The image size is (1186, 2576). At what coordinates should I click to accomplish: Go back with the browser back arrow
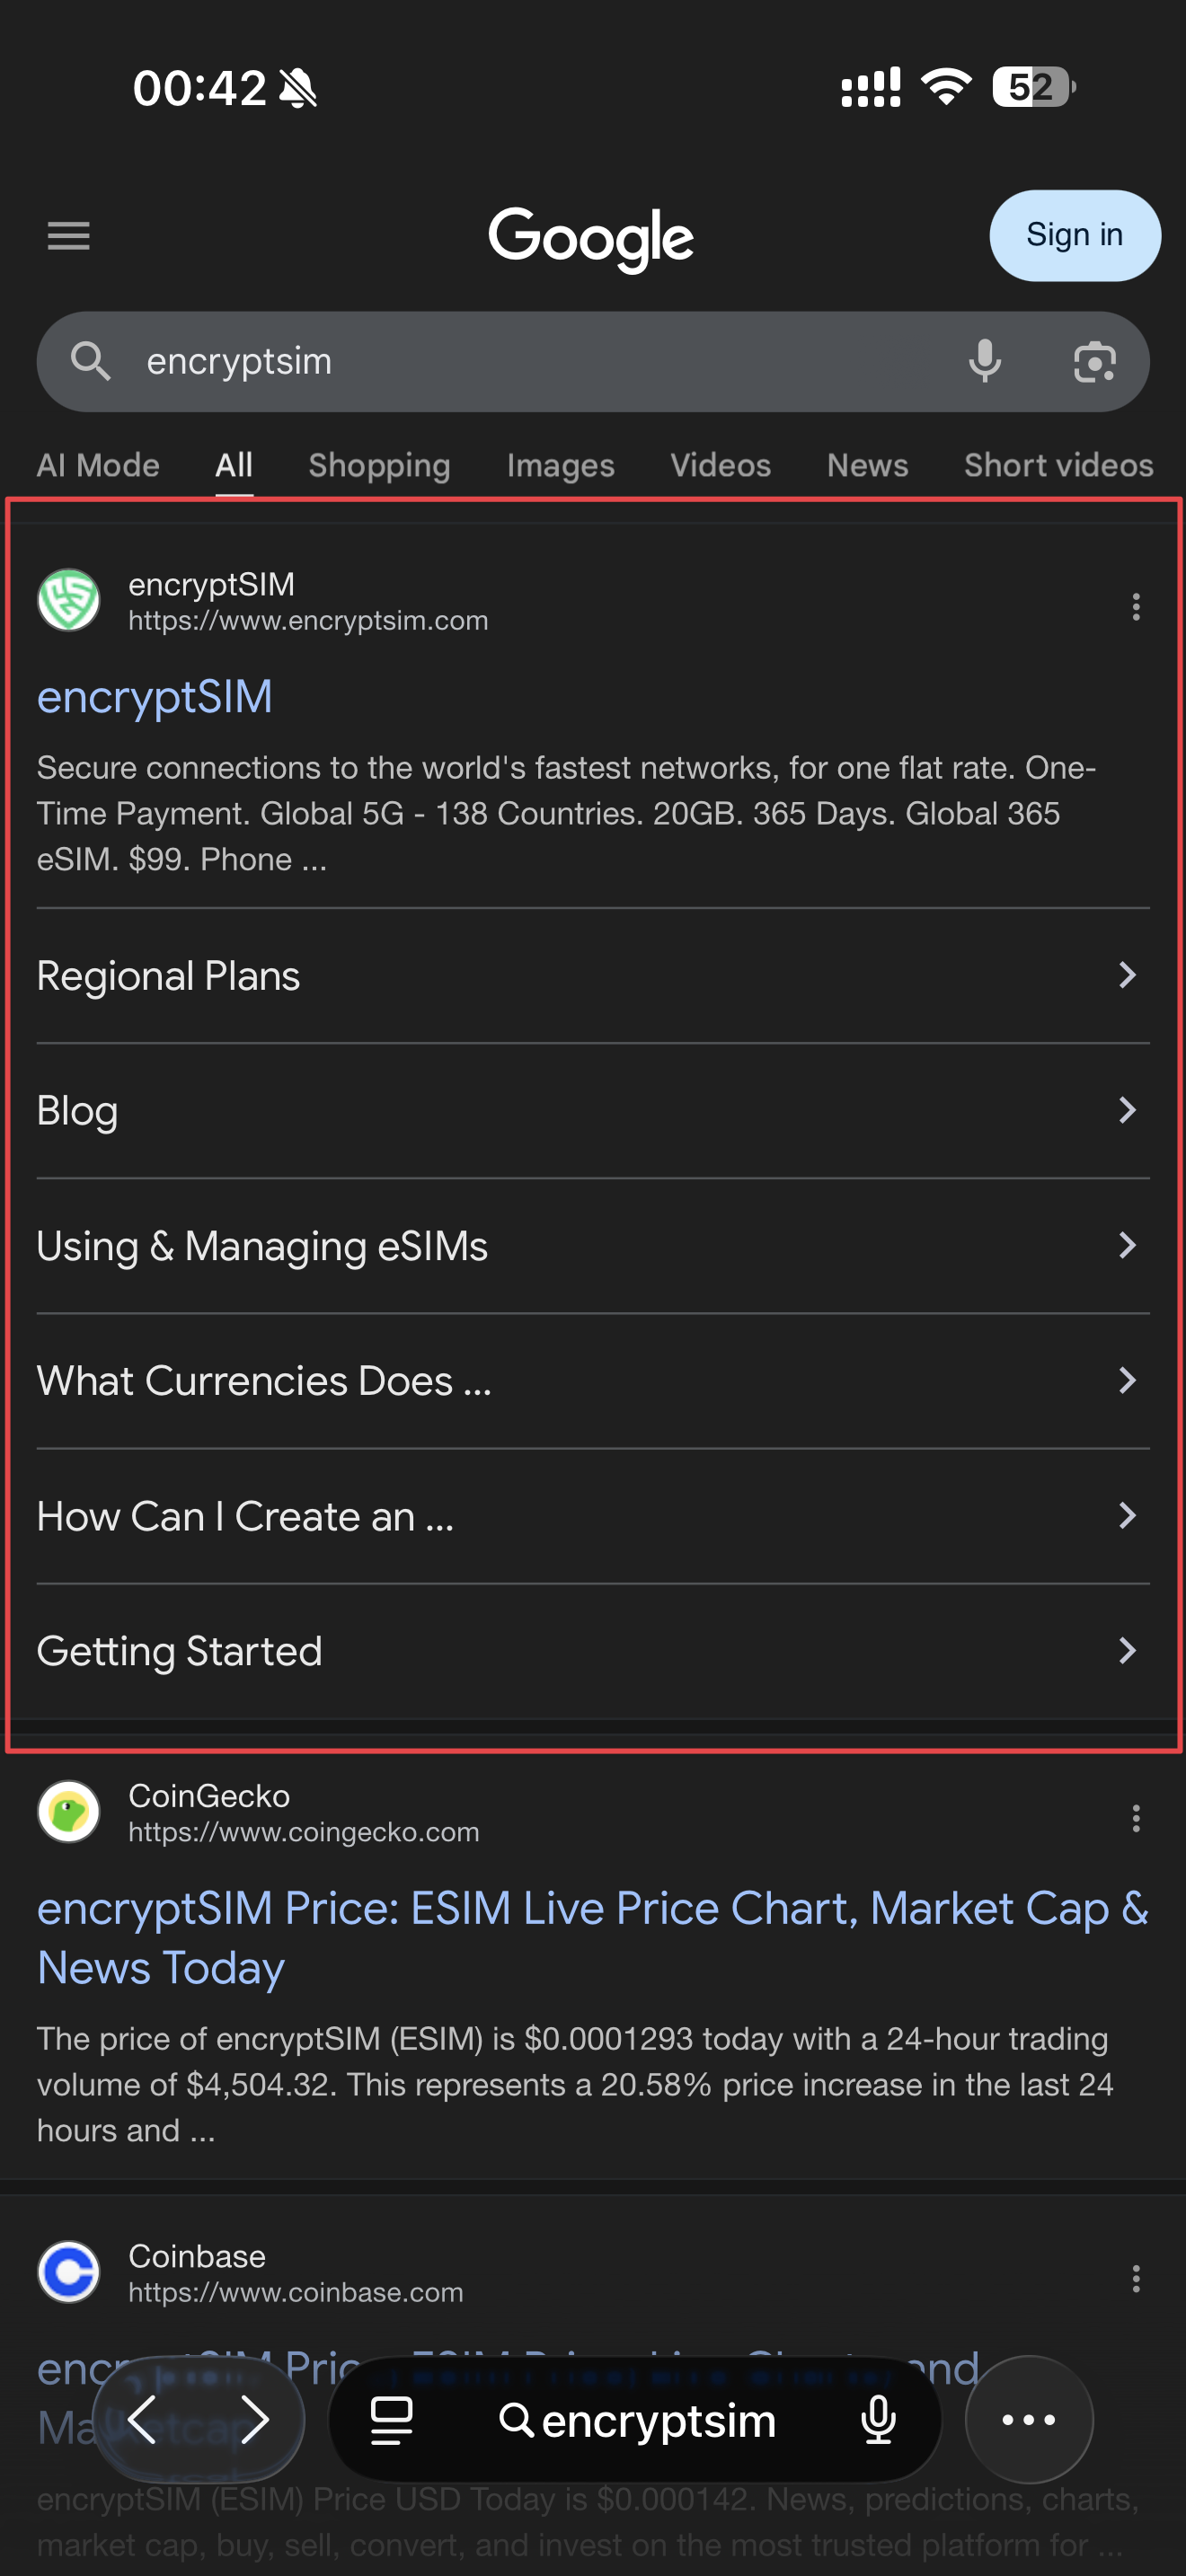click(143, 2420)
